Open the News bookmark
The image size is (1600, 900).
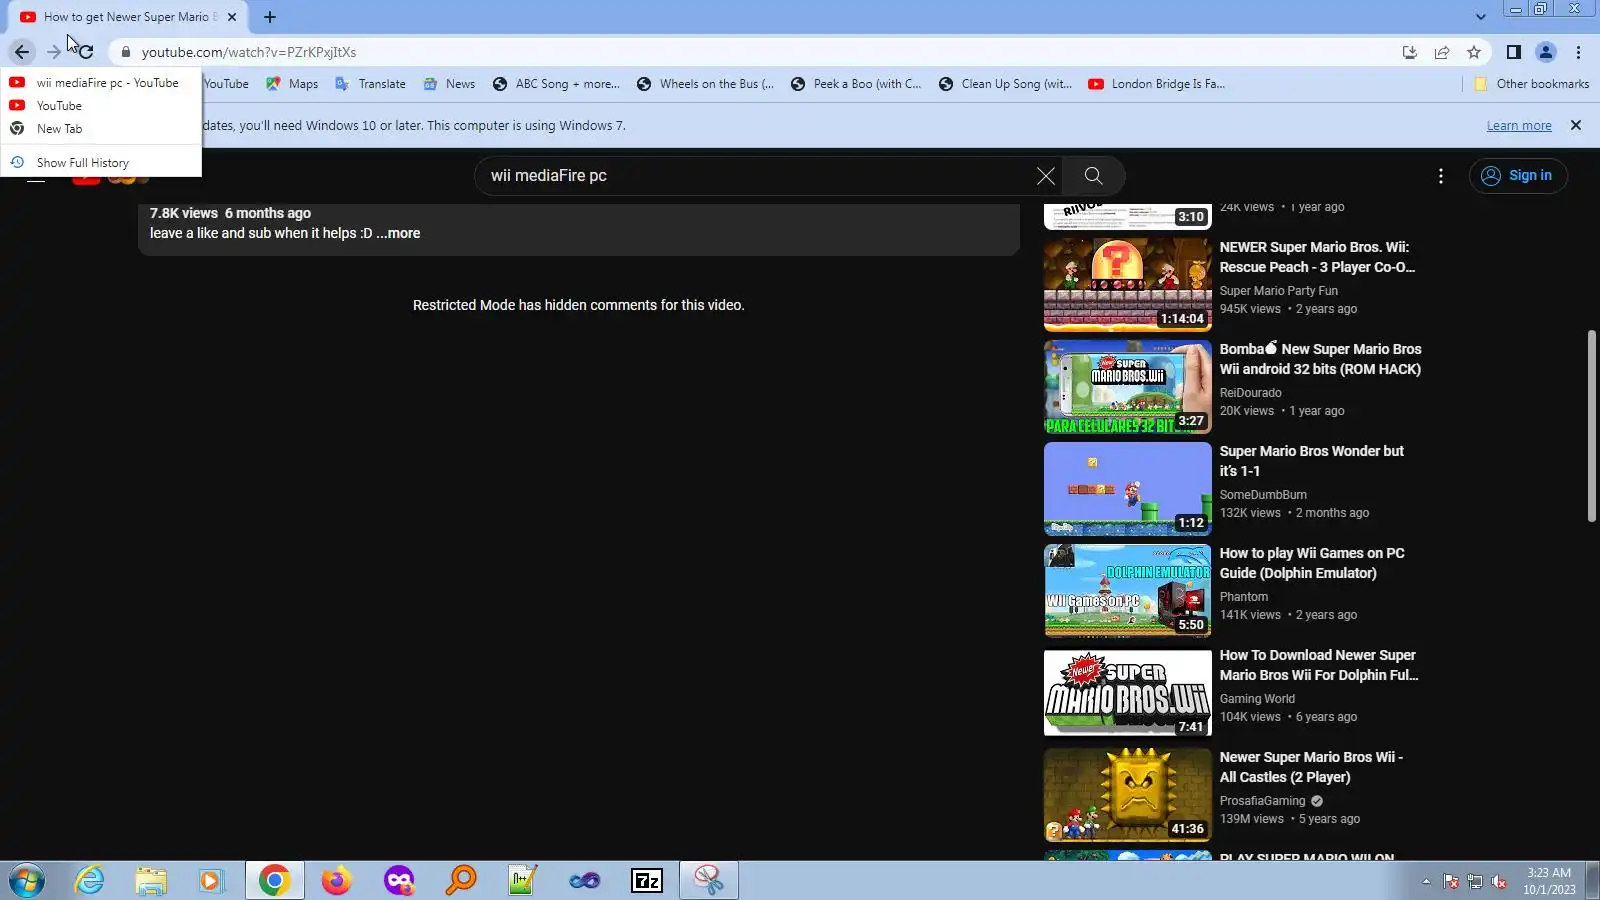click(449, 84)
